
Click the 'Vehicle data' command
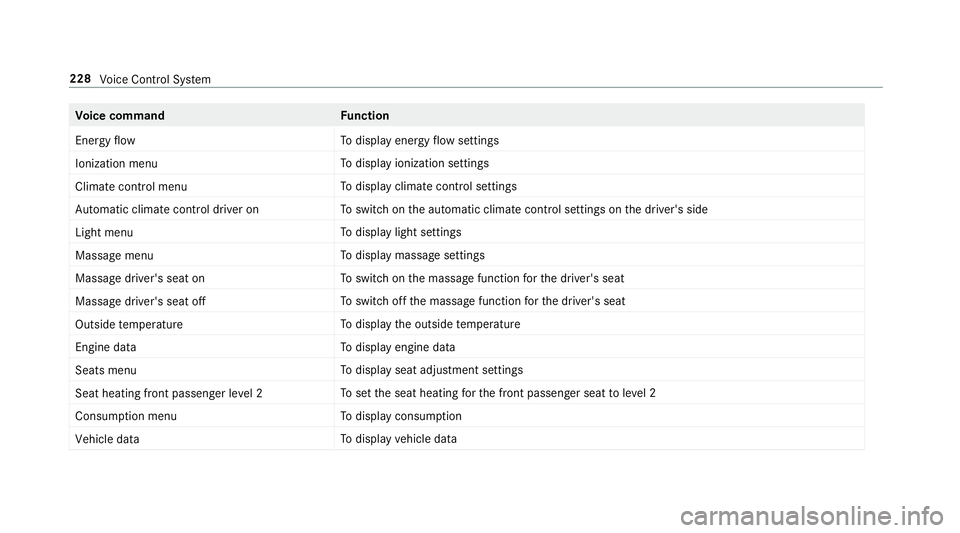tap(107, 439)
